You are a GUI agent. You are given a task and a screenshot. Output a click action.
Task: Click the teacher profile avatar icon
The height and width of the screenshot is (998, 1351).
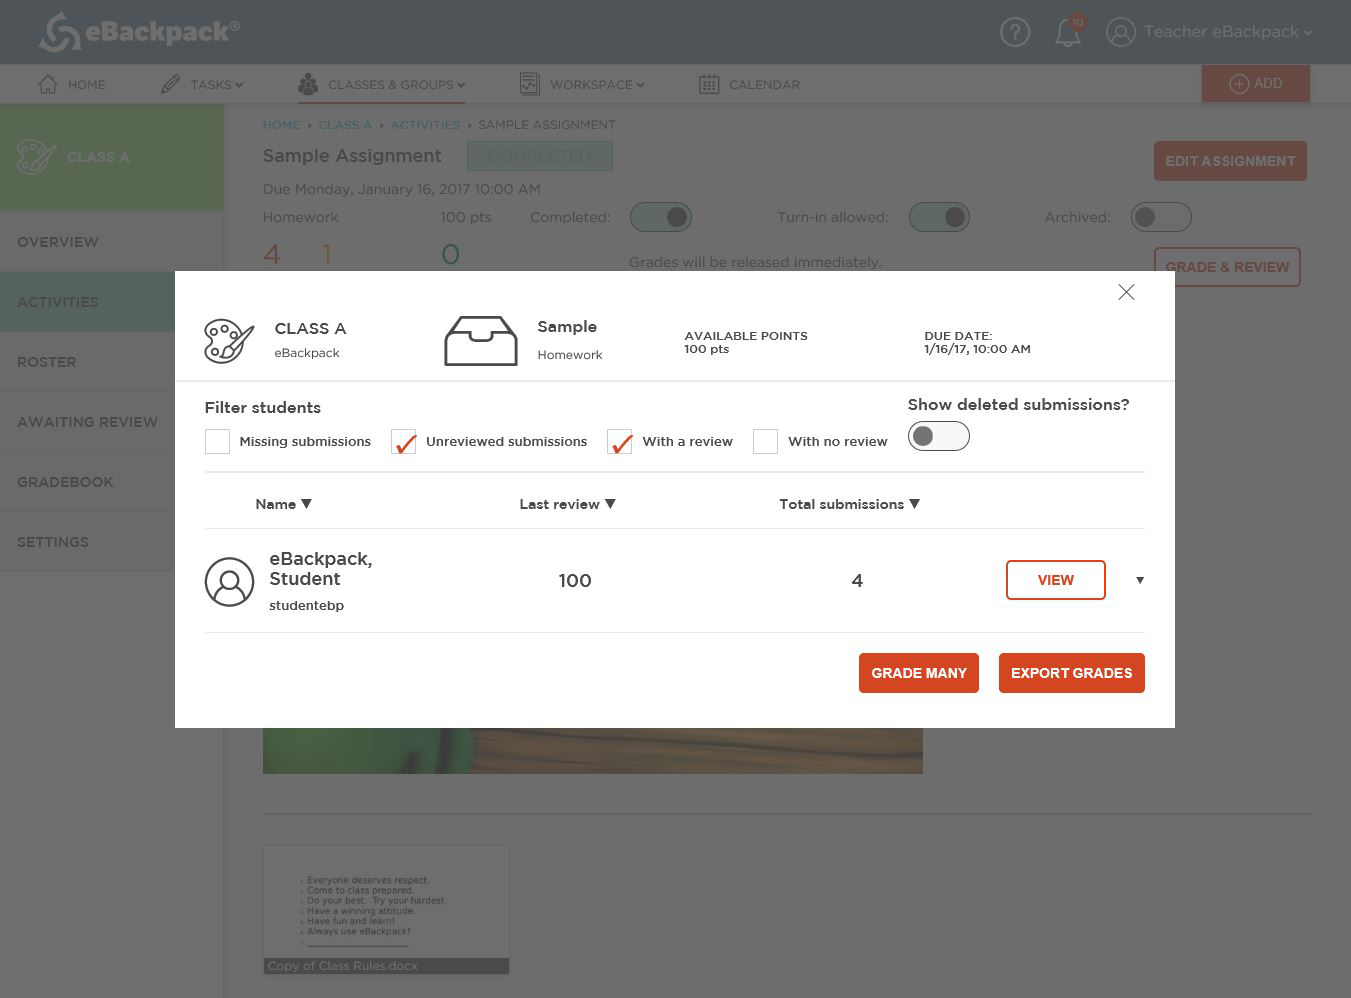click(1121, 32)
